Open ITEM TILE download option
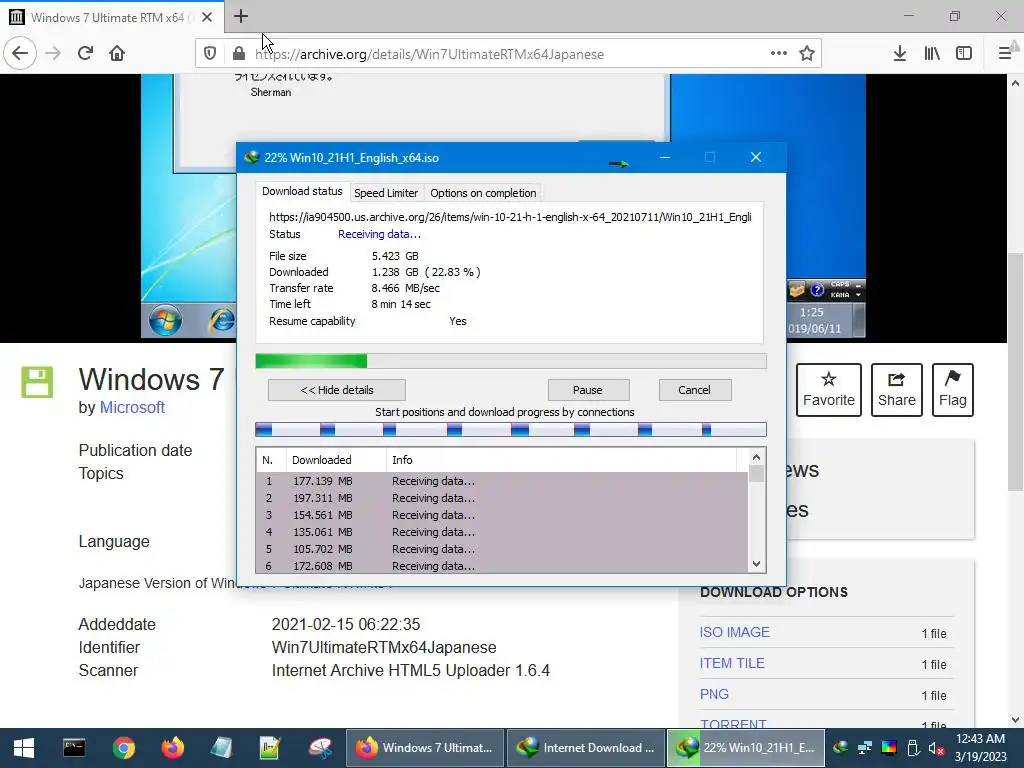The image size is (1024, 768). tap(732, 664)
